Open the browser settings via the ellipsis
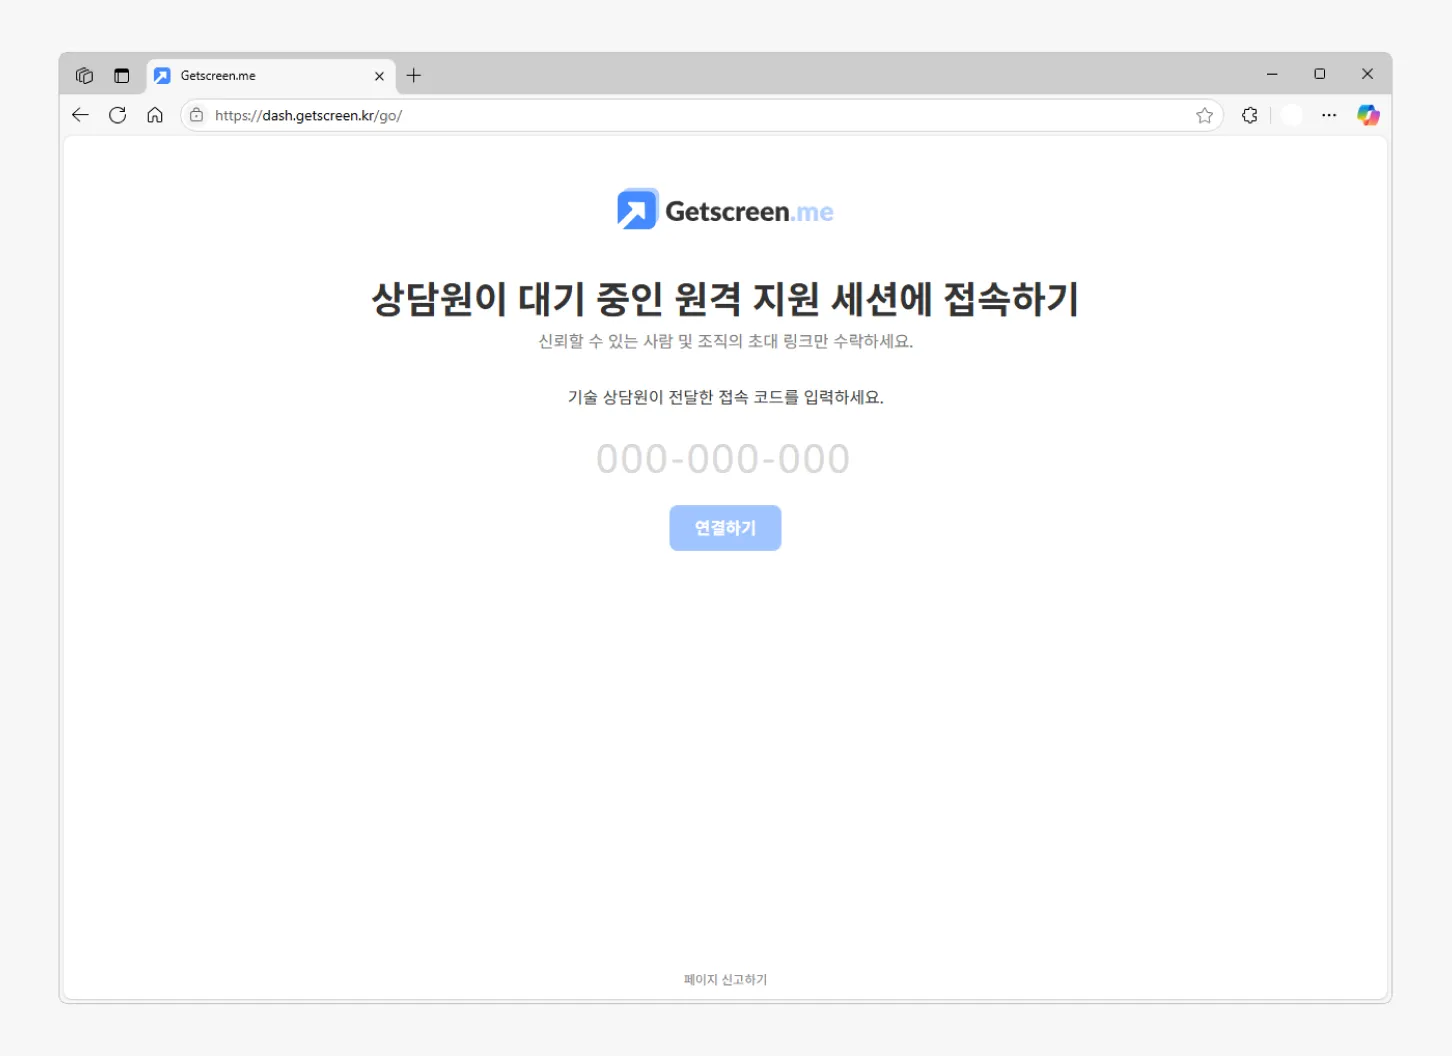 tap(1329, 115)
